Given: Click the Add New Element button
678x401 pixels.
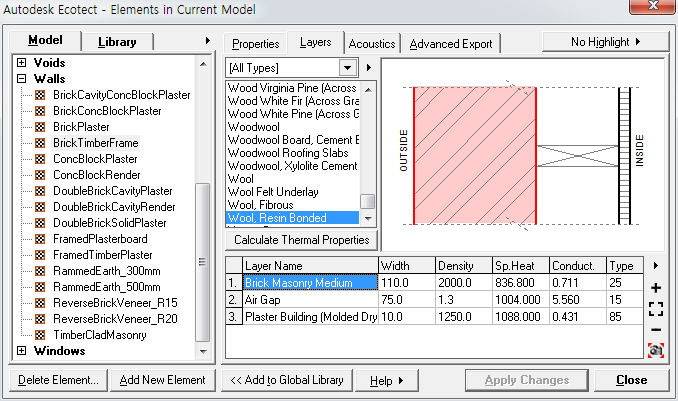Looking at the screenshot, I should 161,380.
